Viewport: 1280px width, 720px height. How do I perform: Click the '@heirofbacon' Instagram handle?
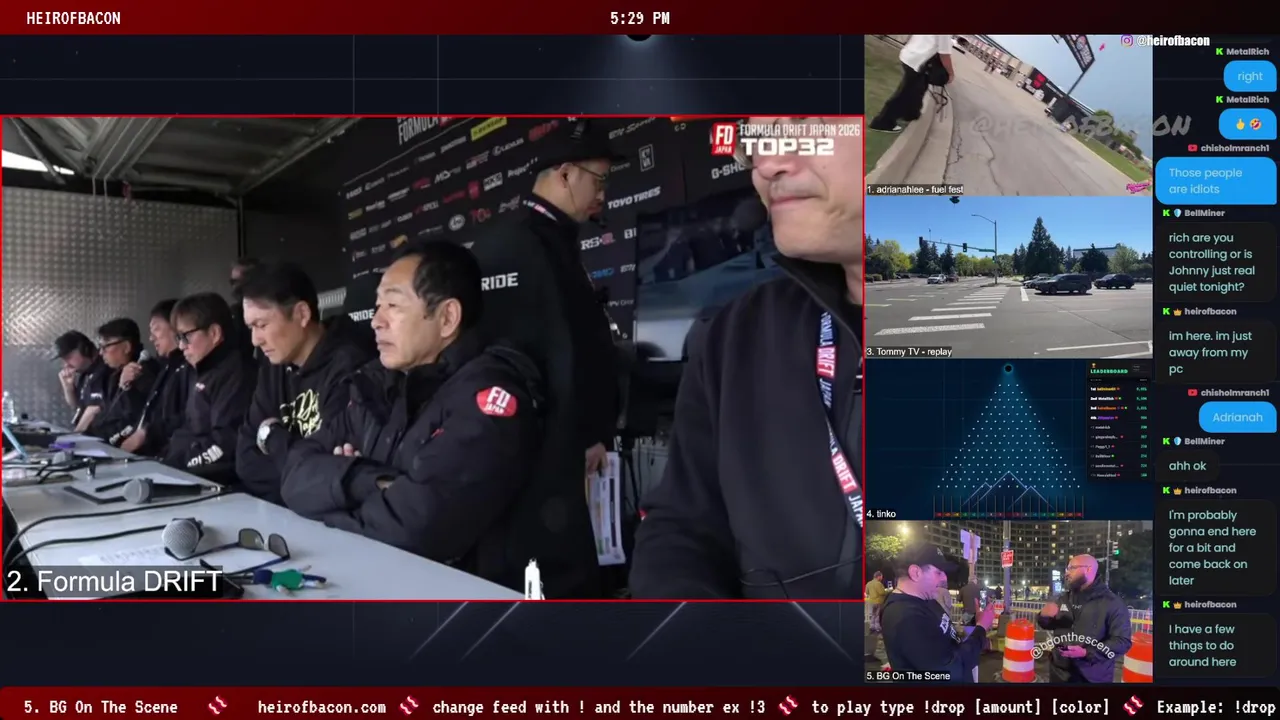point(1172,41)
